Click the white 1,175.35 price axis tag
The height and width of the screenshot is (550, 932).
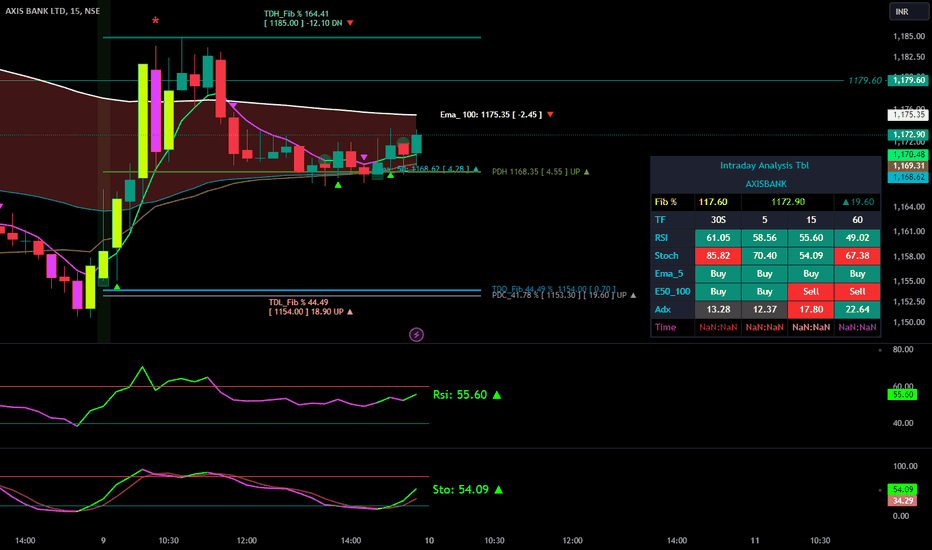[x=908, y=115]
